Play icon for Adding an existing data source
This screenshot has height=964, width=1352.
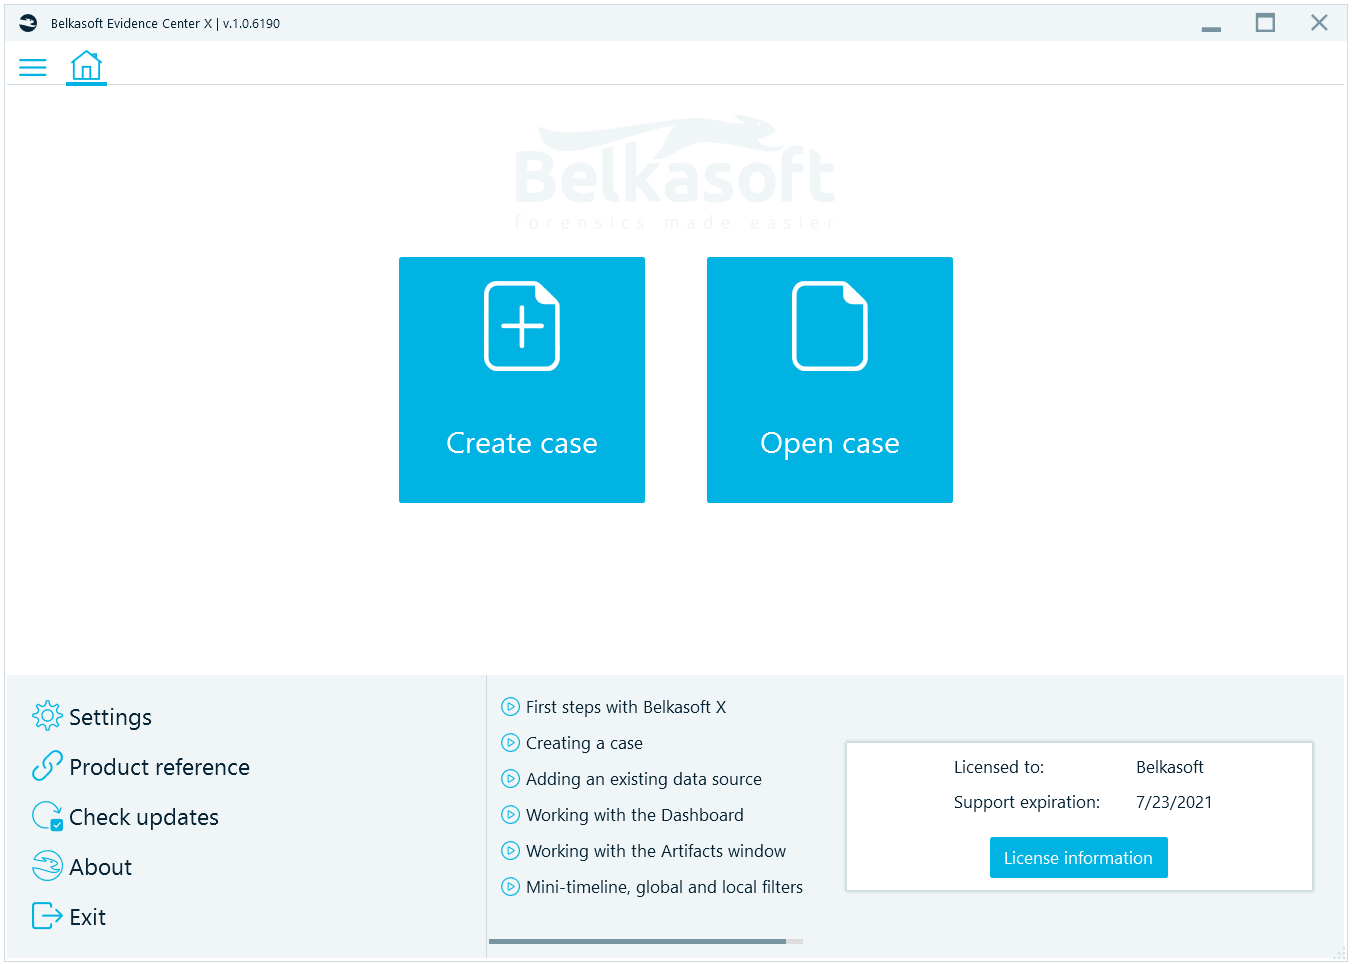click(510, 779)
